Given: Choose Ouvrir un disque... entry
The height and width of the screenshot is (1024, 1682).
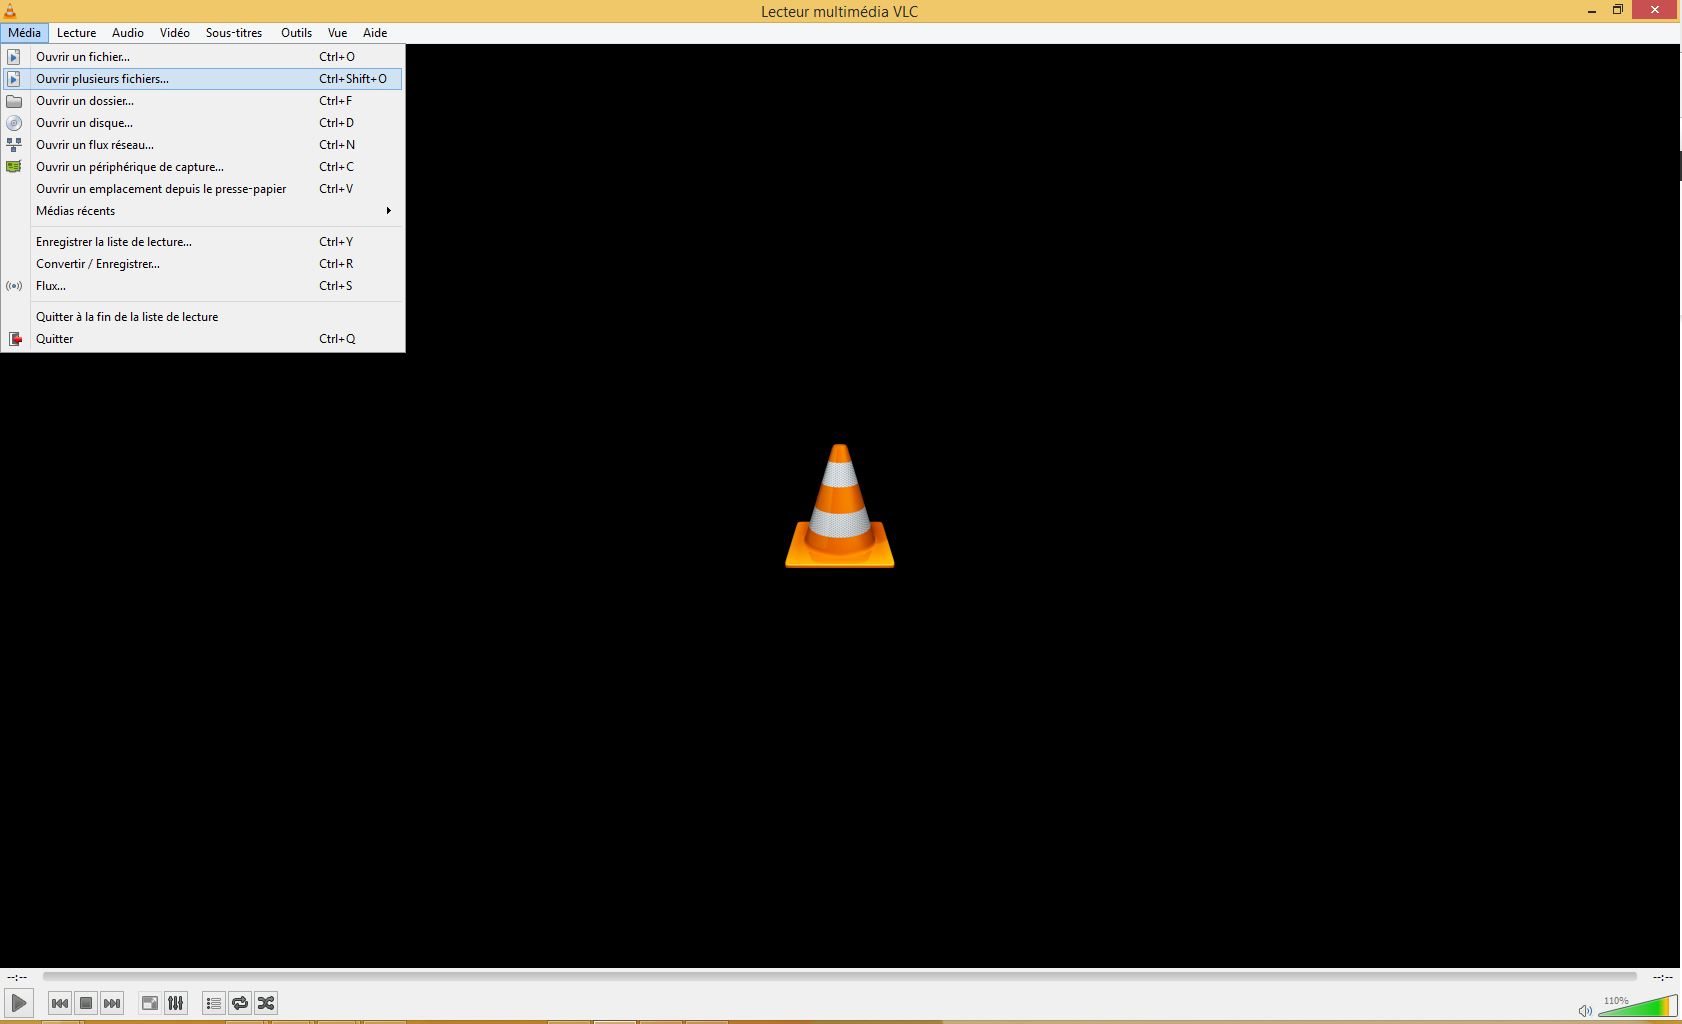Looking at the screenshot, I should 203,123.
